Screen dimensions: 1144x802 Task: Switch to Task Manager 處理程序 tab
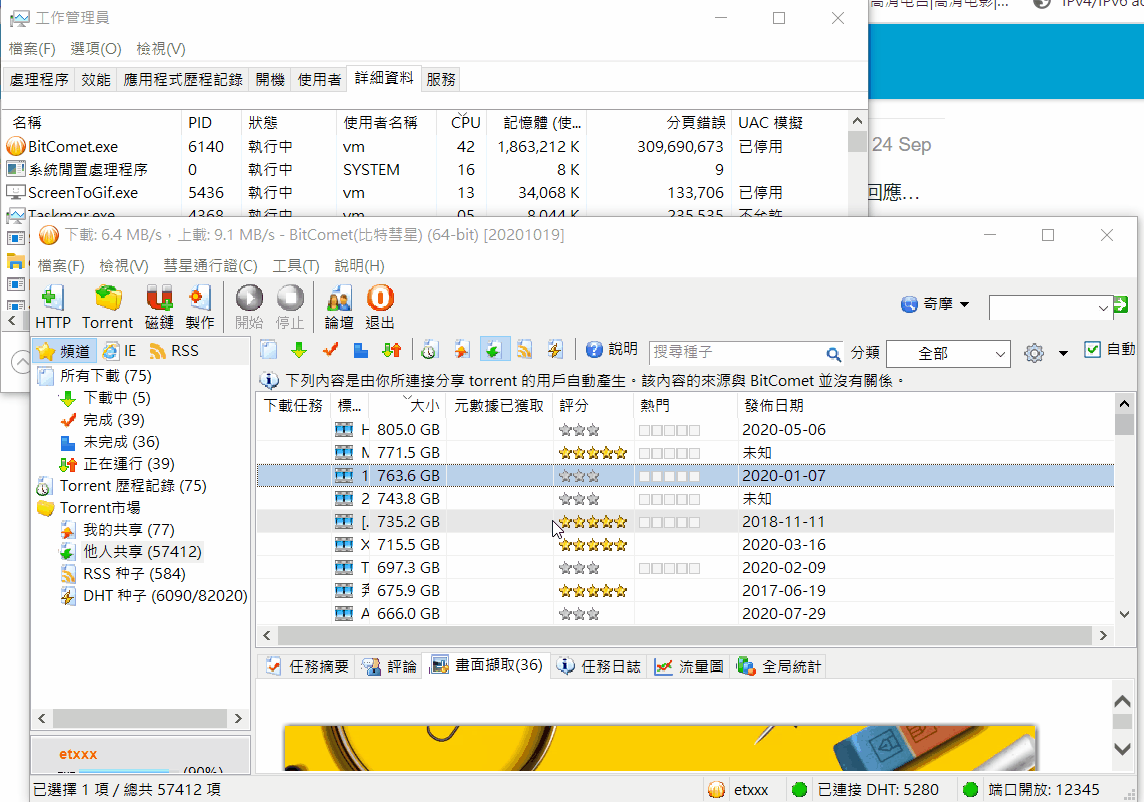[39, 80]
